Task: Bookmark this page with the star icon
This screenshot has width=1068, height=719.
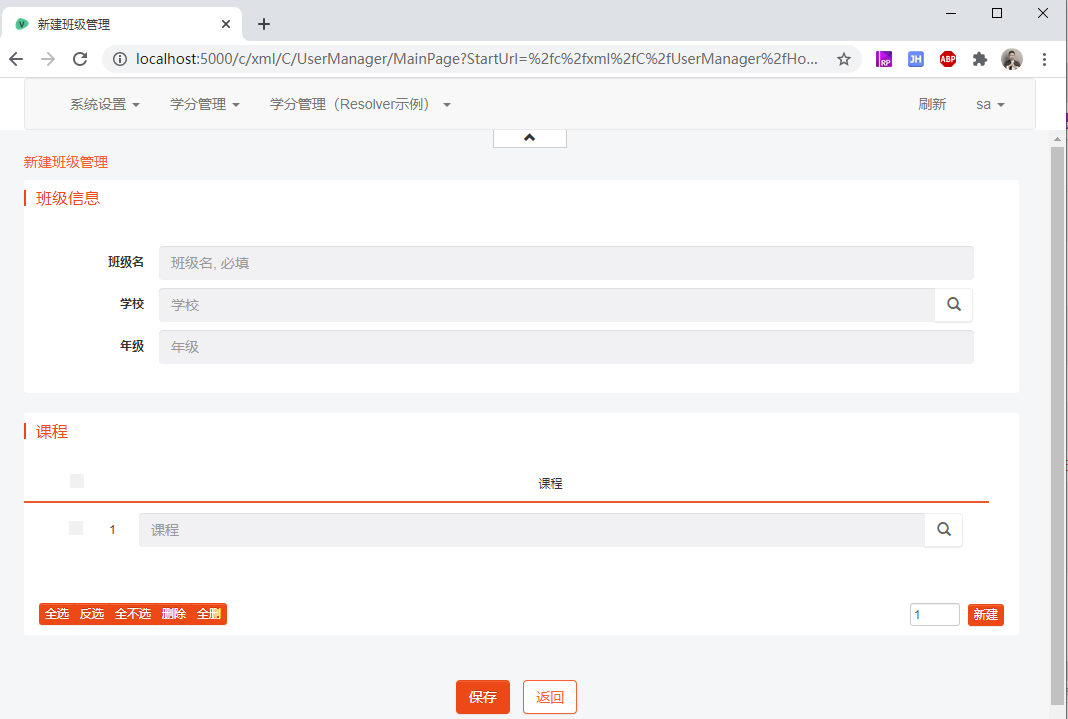Action: tap(843, 59)
